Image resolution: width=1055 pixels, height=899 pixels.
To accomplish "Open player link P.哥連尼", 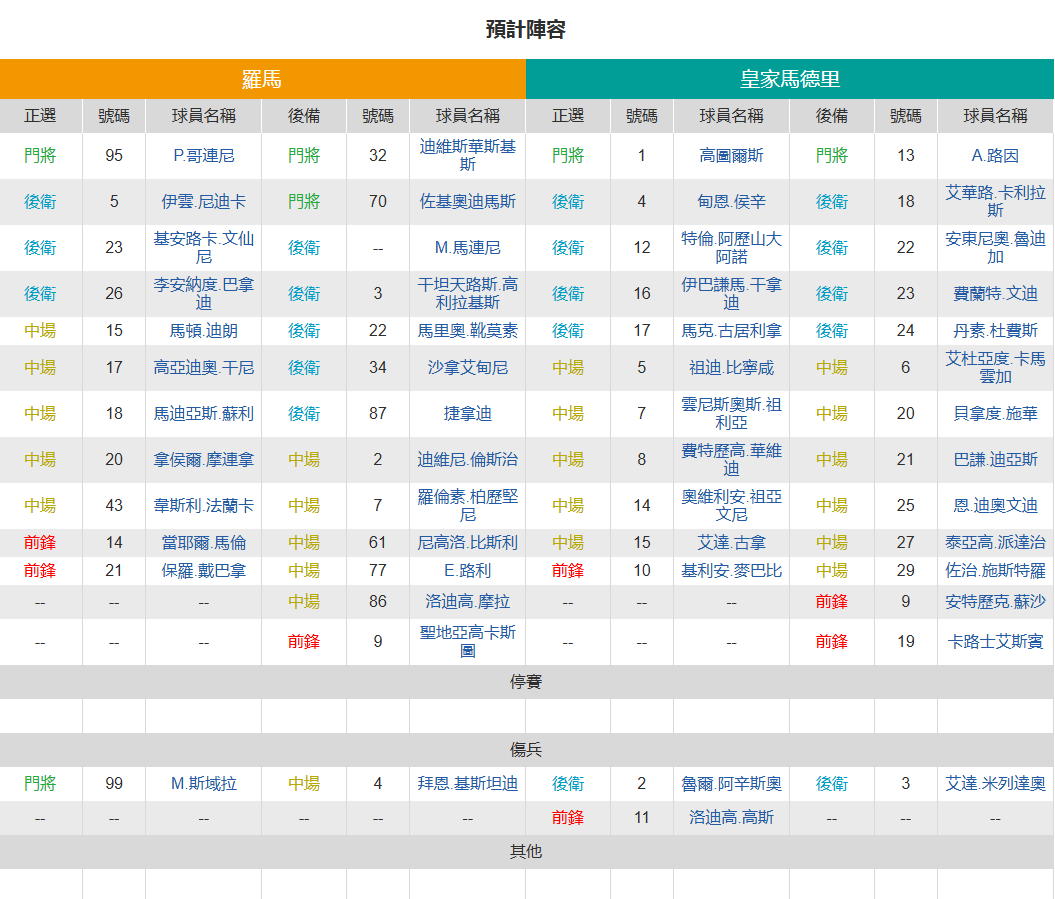I will (203, 155).
